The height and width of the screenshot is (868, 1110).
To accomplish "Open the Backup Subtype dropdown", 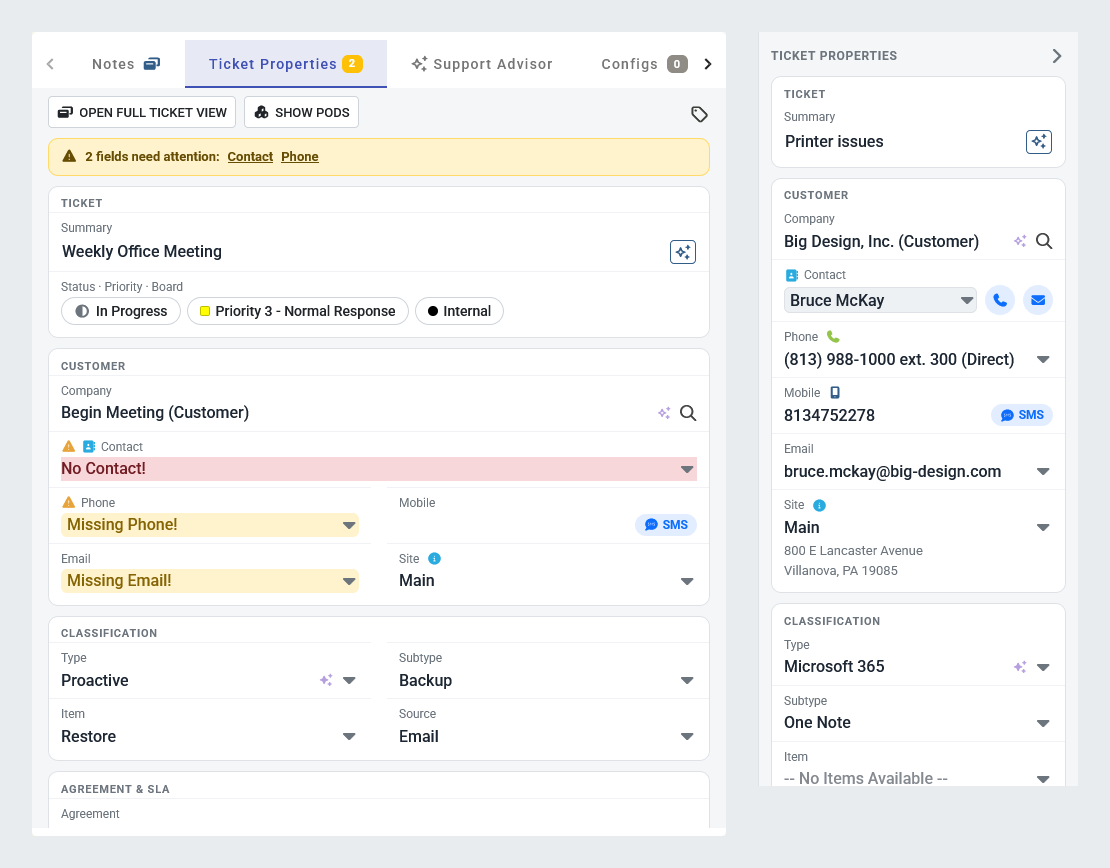I will pos(547,680).
